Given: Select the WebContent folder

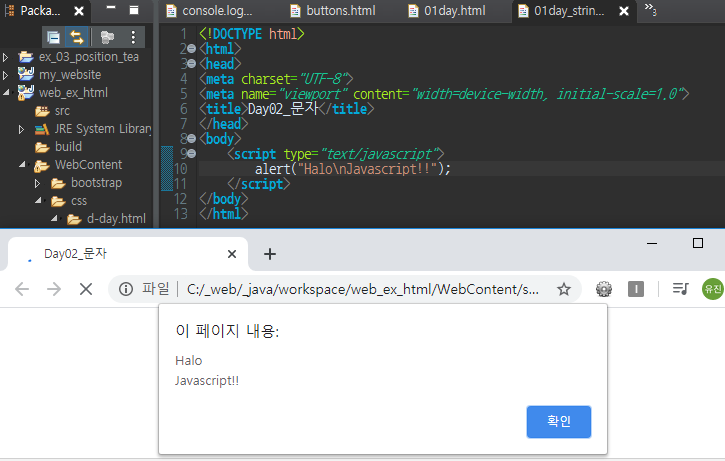Looking at the screenshot, I should [x=78, y=165].
